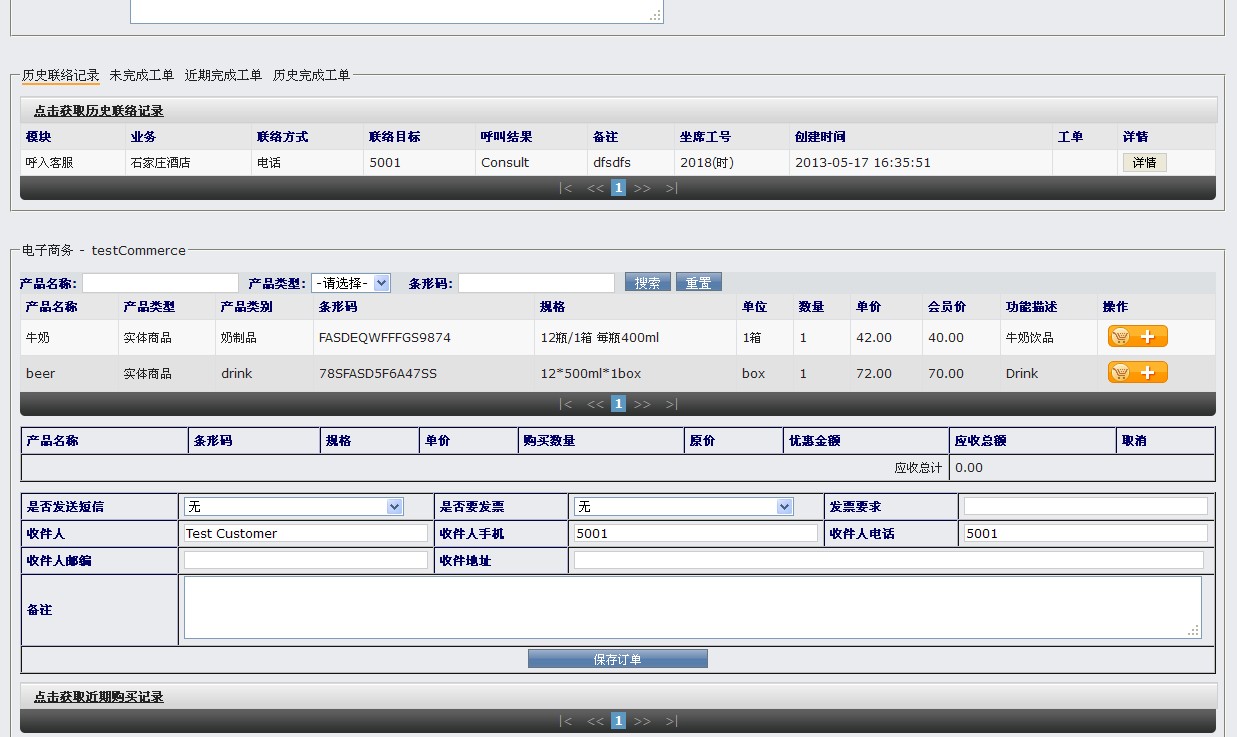Focus the 收件地址 input field
This screenshot has width=1237, height=737.
(888, 561)
